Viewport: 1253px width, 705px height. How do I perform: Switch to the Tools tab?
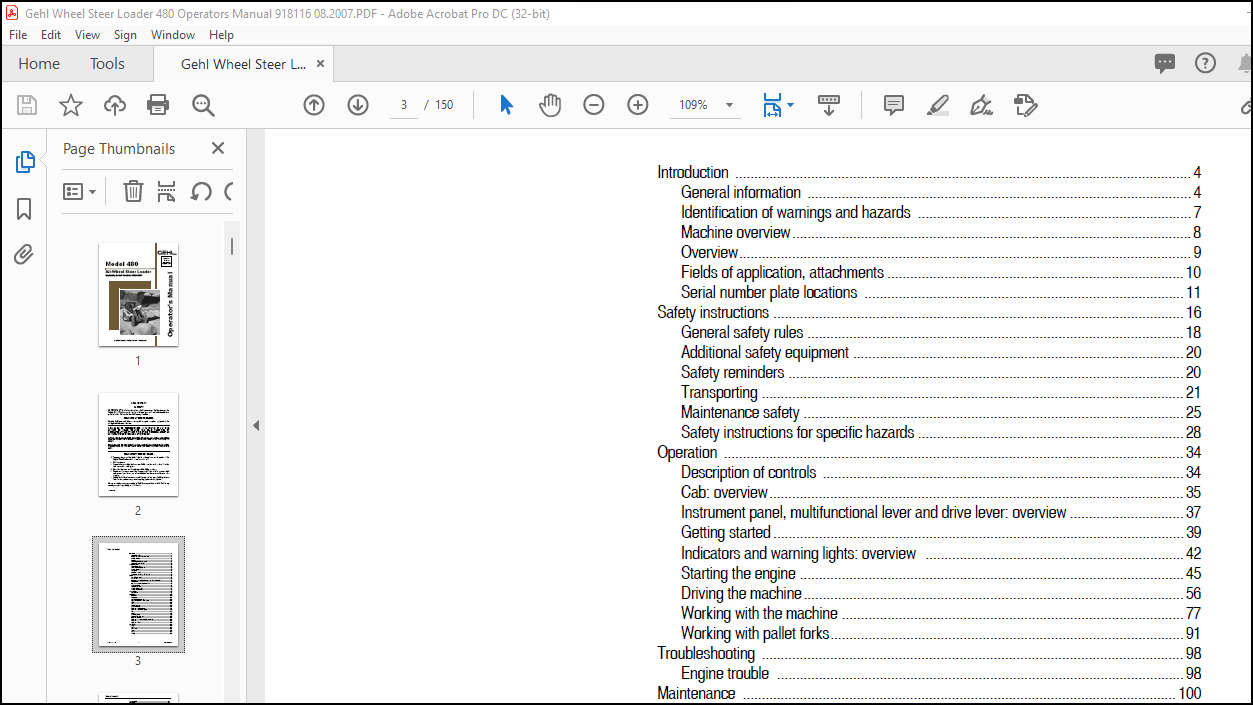[107, 63]
